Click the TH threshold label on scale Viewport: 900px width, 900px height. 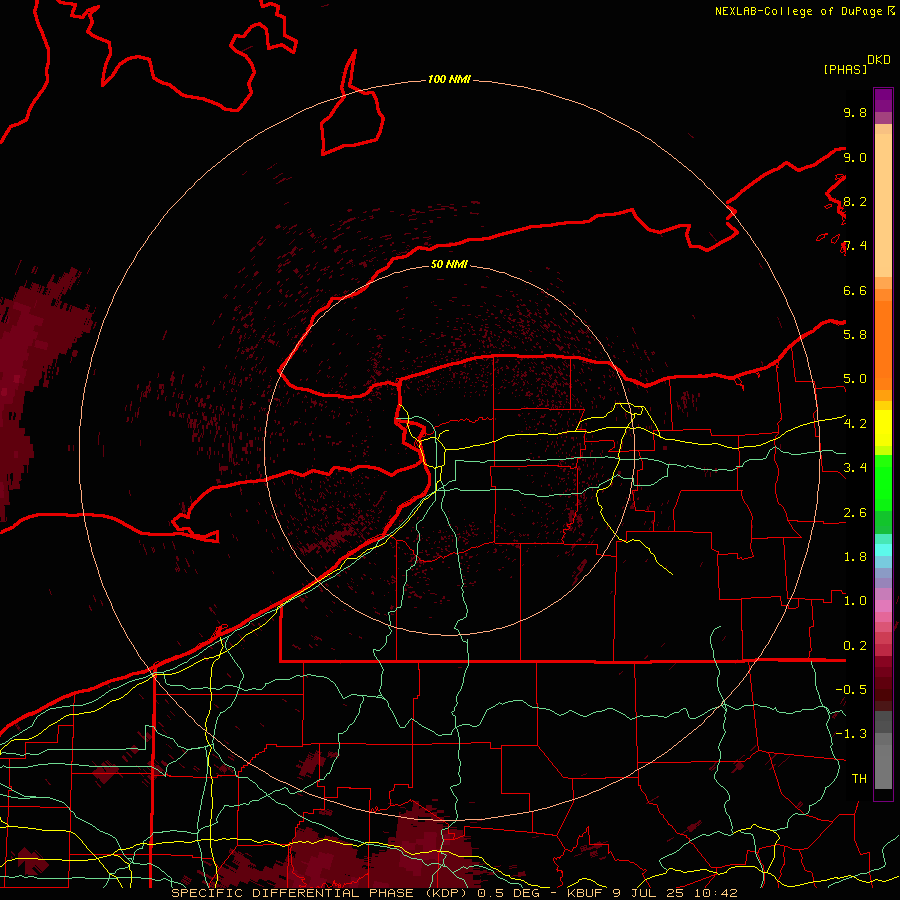[859, 778]
